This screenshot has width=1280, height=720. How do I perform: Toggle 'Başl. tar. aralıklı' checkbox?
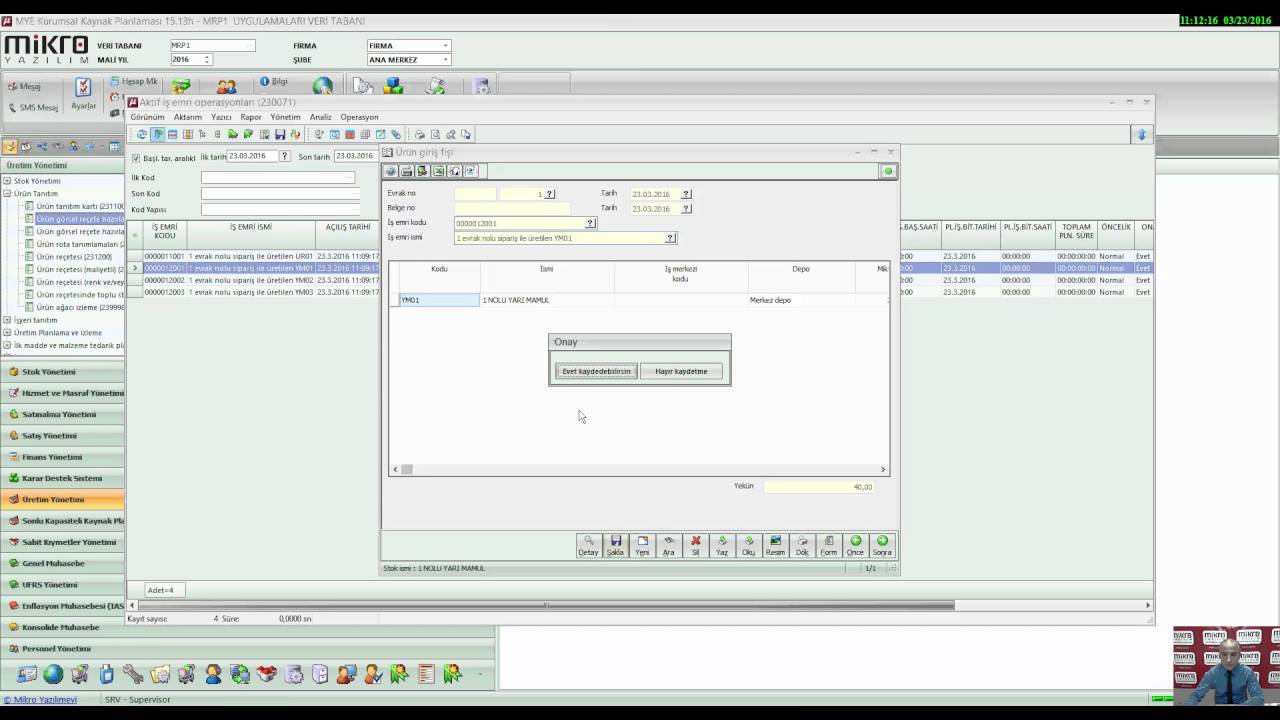(137, 158)
